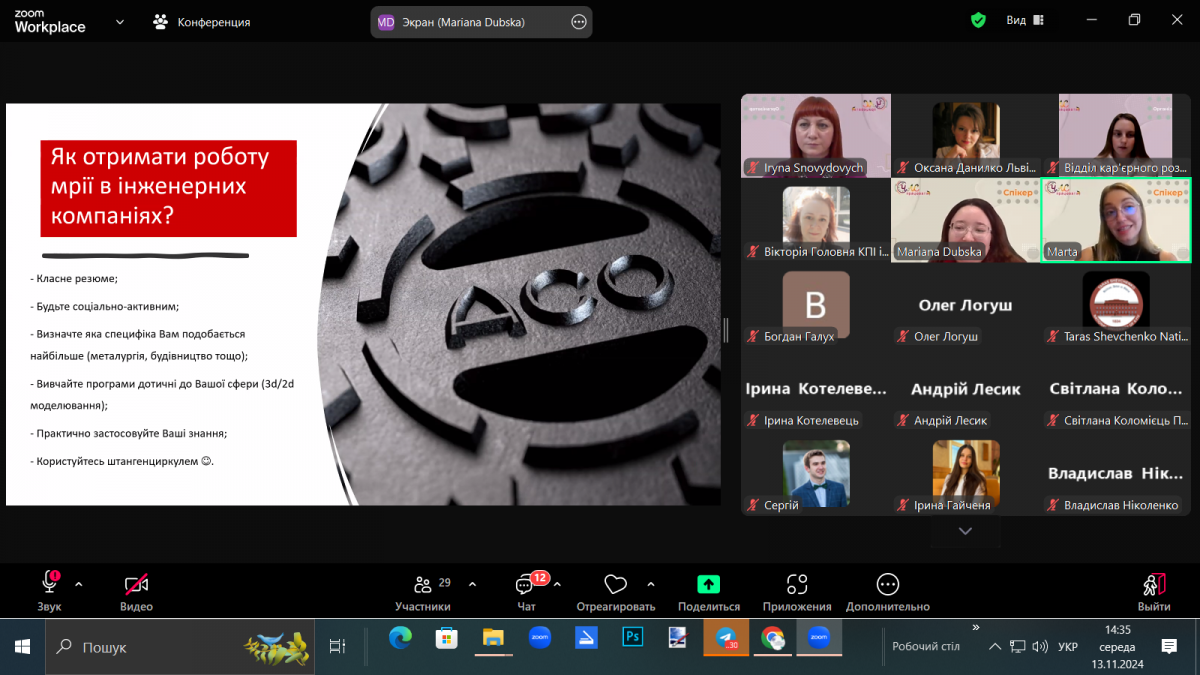Expand the Zoom Workplace dropdown chevron
Image resolution: width=1200 pixels, height=675 pixels.
(x=120, y=21)
